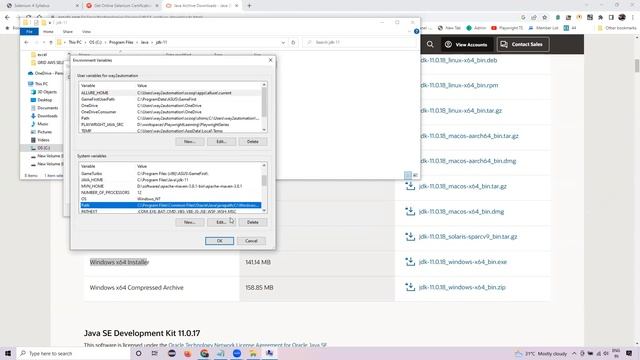
Task: Click download icon beside macos-x64_bin.tar.gz
Action: tap(410, 186)
